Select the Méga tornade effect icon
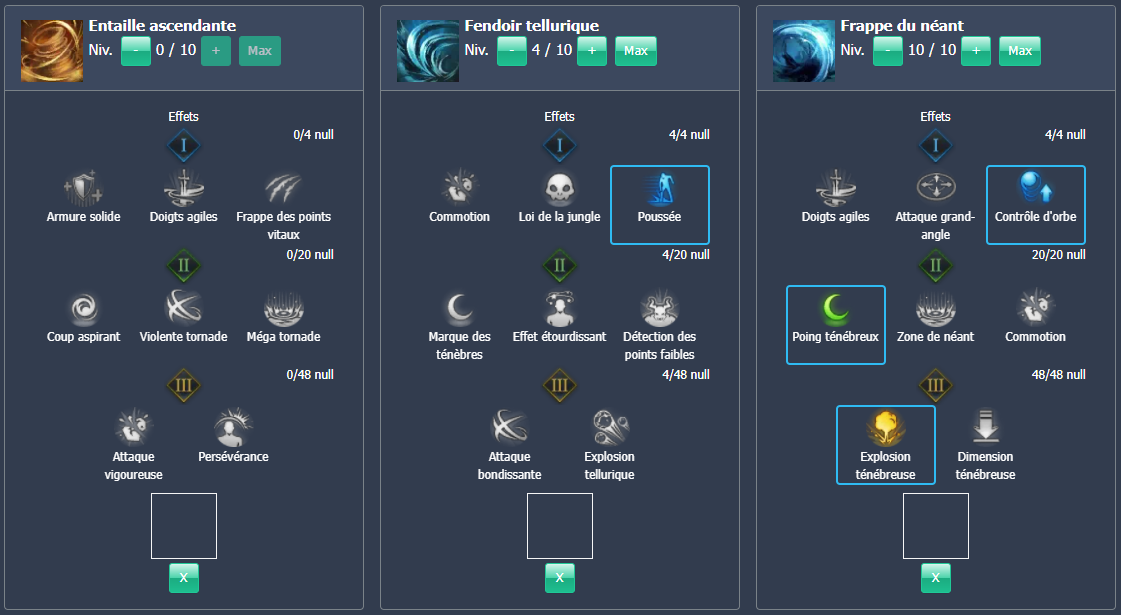1121x615 pixels. [283, 308]
